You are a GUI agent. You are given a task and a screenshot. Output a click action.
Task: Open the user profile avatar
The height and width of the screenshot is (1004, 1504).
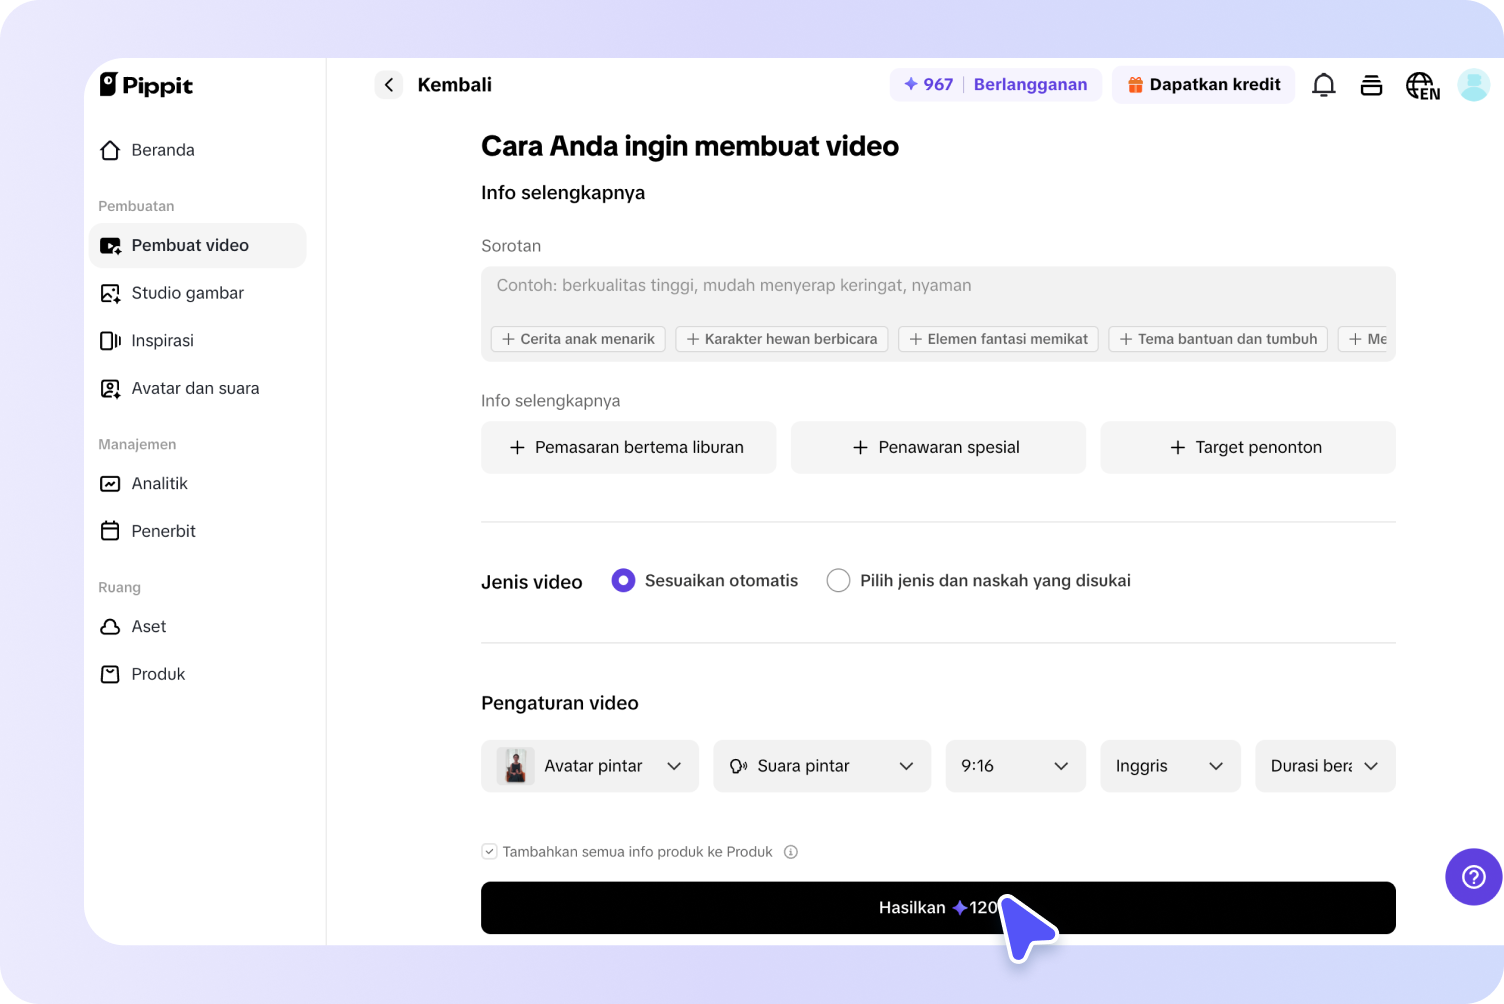[x=1473, y=85]
